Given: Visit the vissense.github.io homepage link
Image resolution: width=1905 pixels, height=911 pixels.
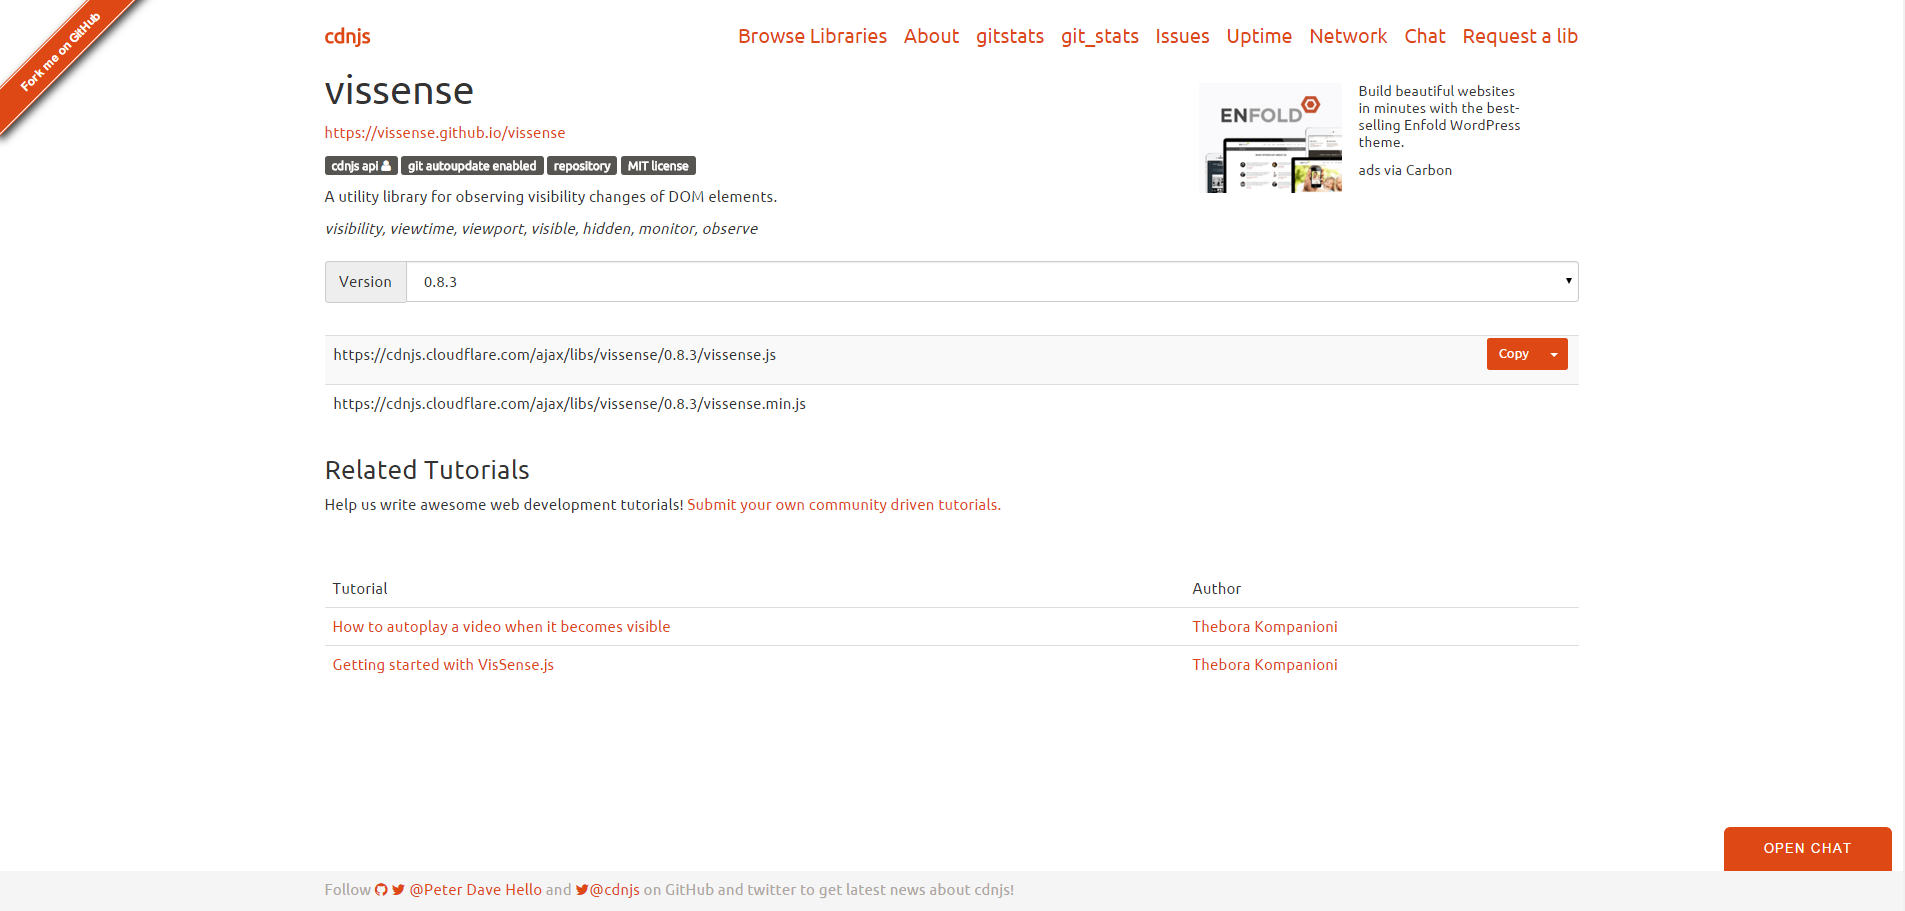Looking at the screenshot, I should (x=445, y=133).
